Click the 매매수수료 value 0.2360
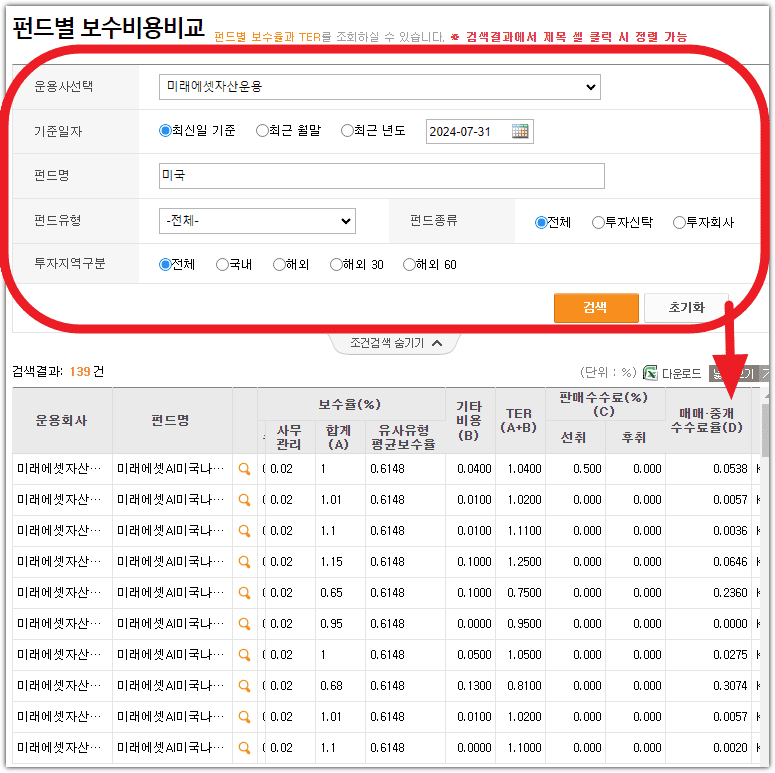 tap(730, 593)
